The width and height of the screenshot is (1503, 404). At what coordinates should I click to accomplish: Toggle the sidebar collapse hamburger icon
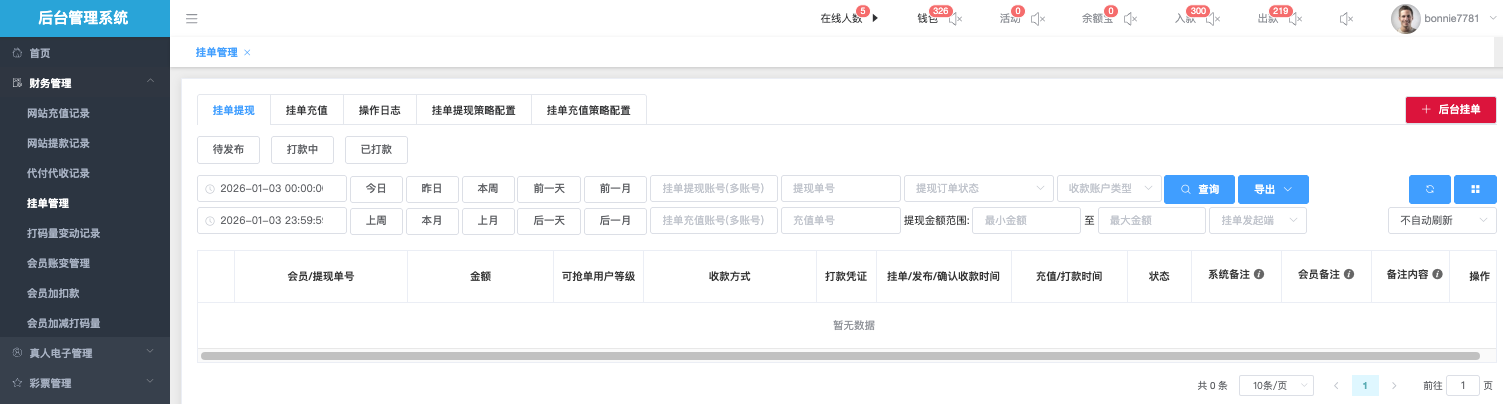click(x=192, y=18)
